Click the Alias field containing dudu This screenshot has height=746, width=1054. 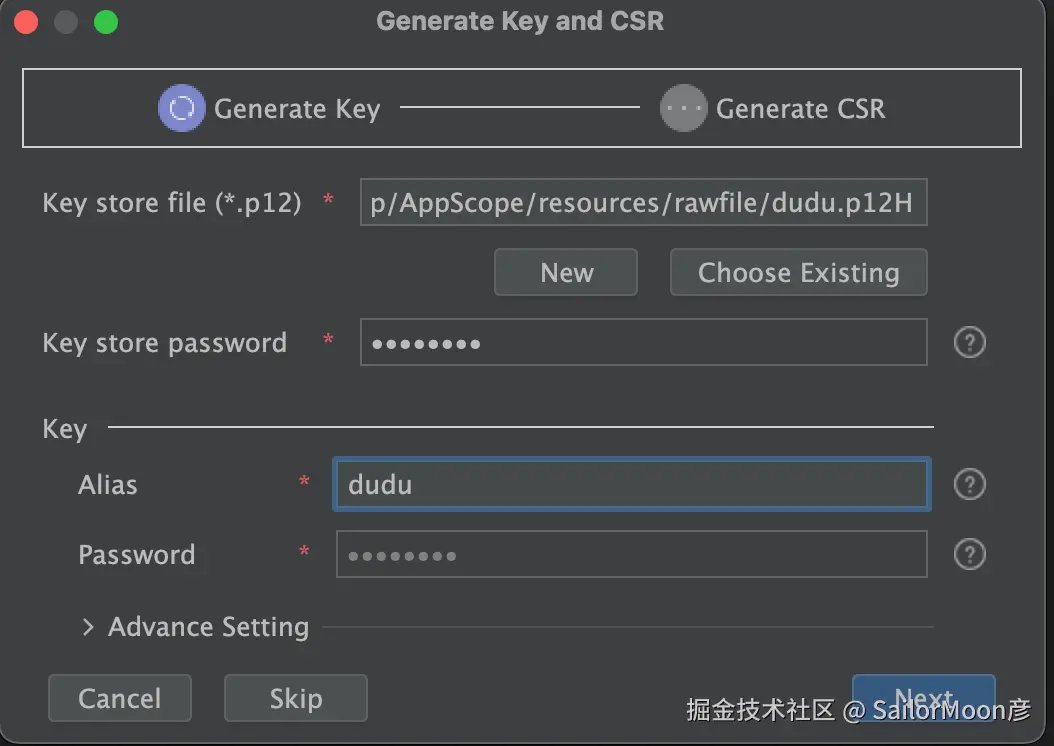tap(631, 485)
